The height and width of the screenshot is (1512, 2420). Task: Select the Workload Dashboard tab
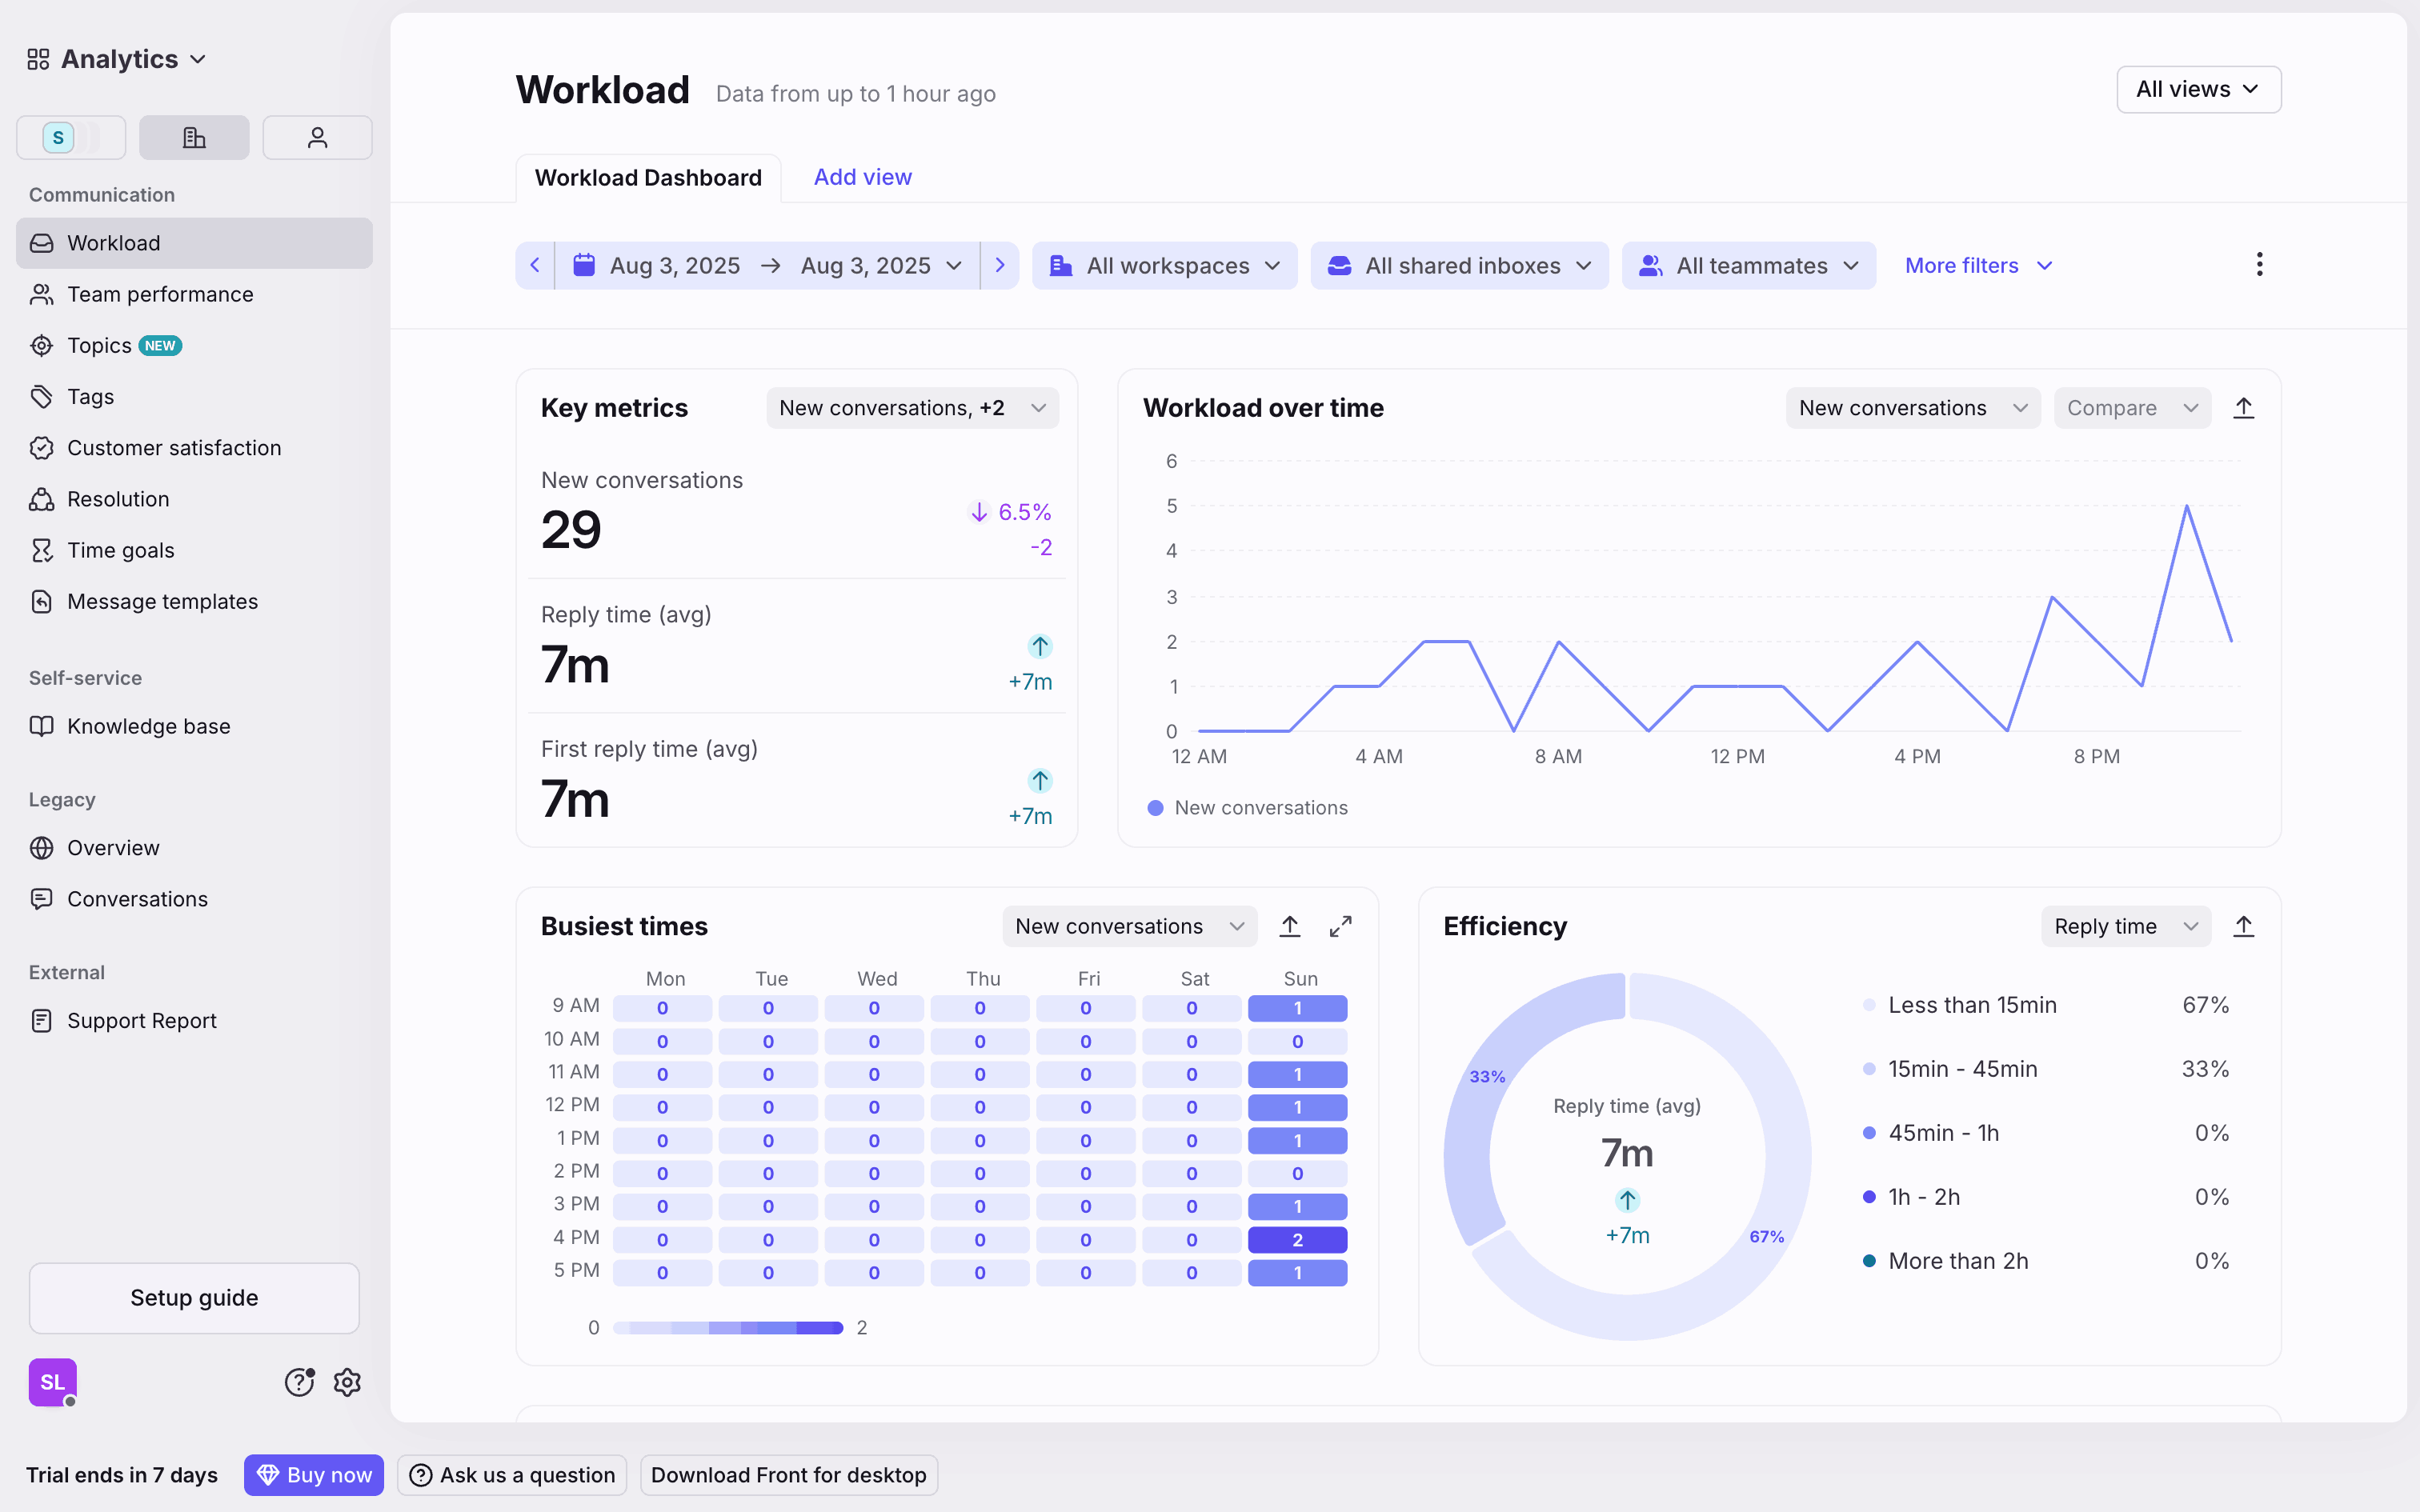point(648,178)
